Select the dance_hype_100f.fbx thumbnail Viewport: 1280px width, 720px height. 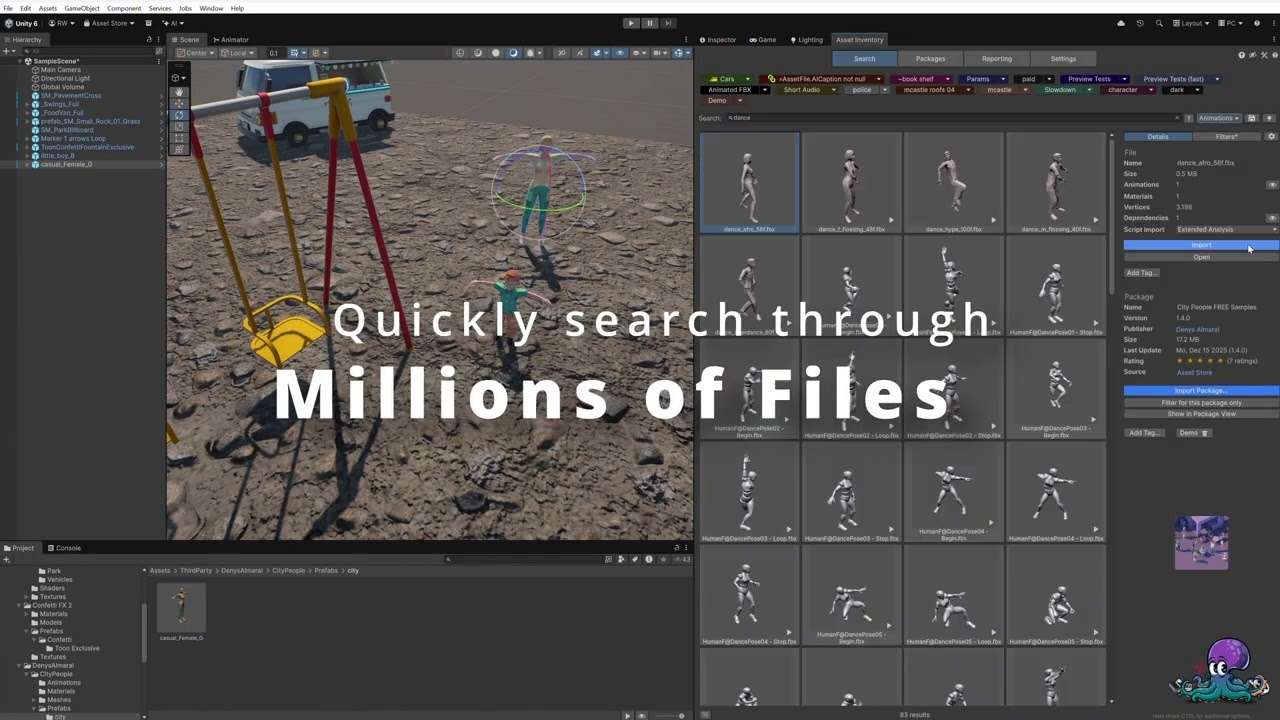click(953, 184)
